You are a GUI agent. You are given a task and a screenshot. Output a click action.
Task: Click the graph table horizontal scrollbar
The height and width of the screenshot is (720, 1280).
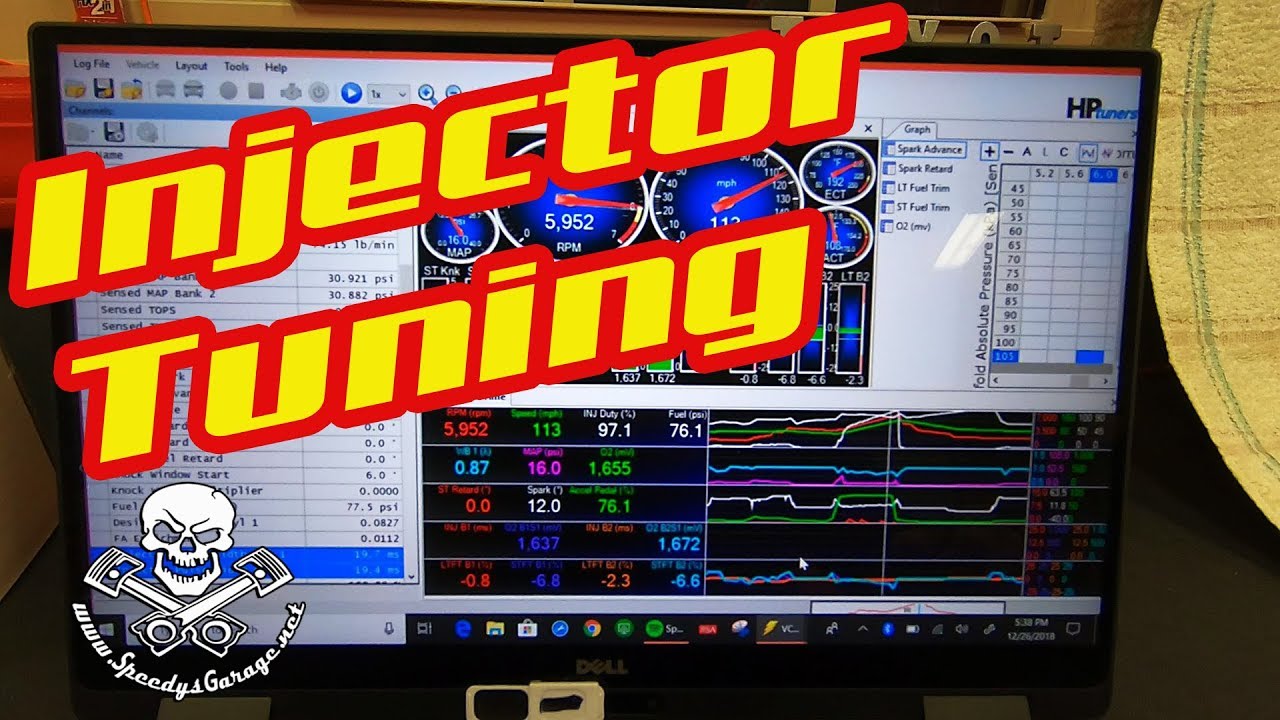pyautogui.click(x=1051, y=381)
